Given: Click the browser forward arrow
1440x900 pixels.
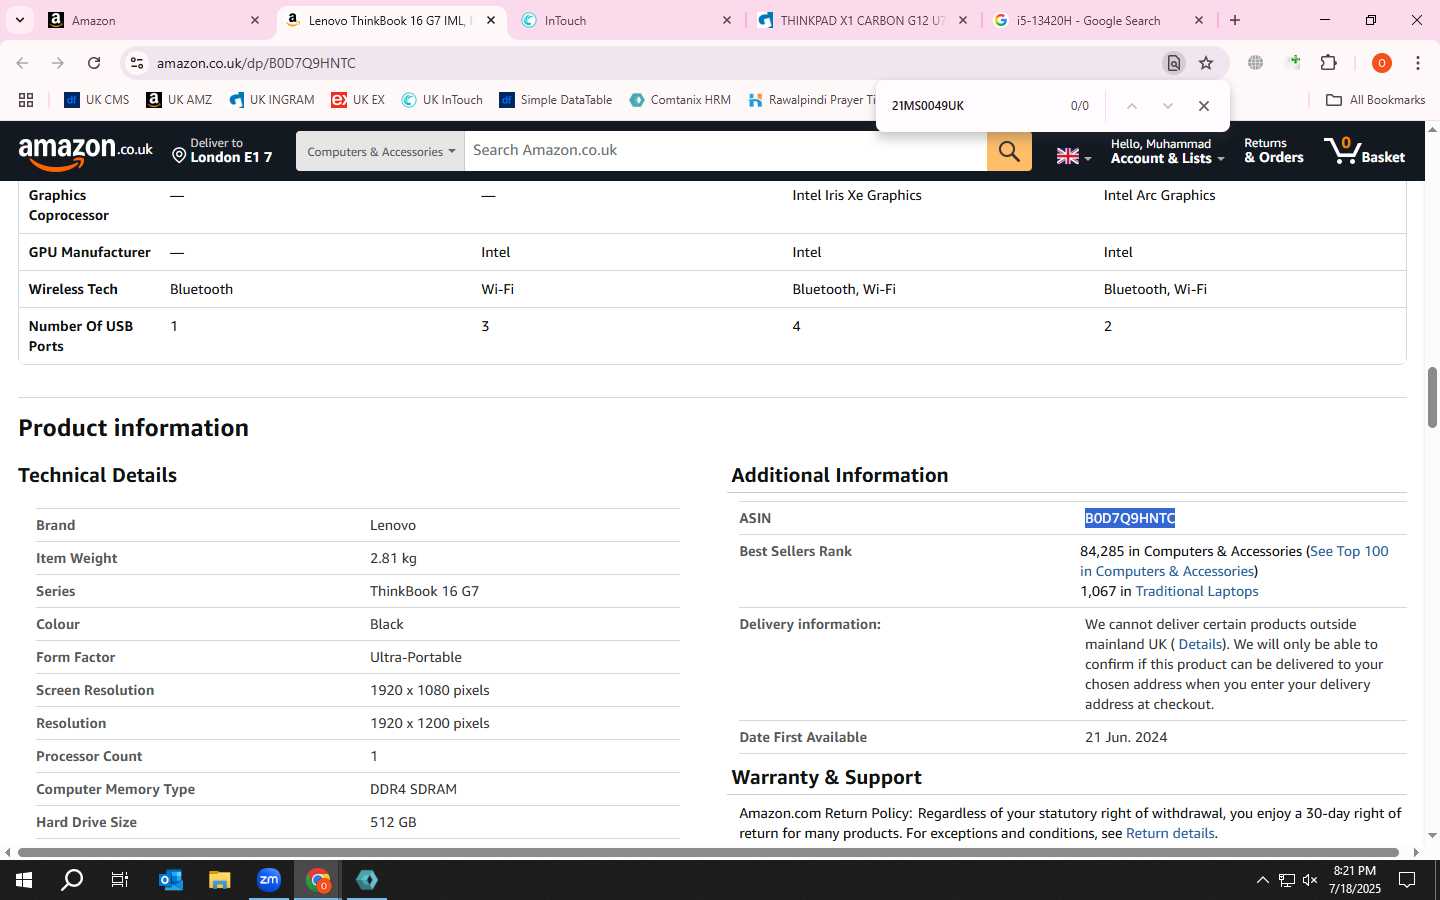Looking at the screenshot, I should coord(58,63).
